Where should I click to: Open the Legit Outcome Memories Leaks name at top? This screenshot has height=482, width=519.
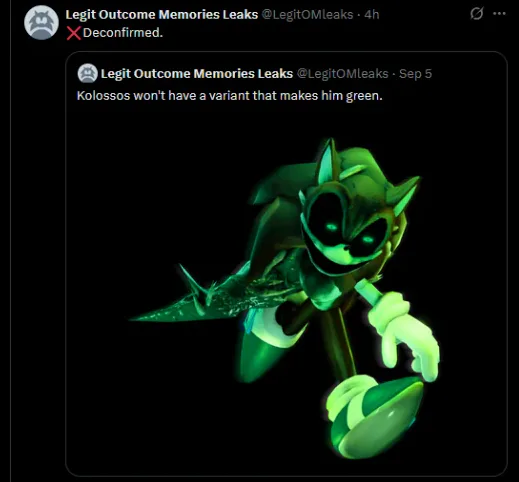pyautogui.click(x=162, y=14)
